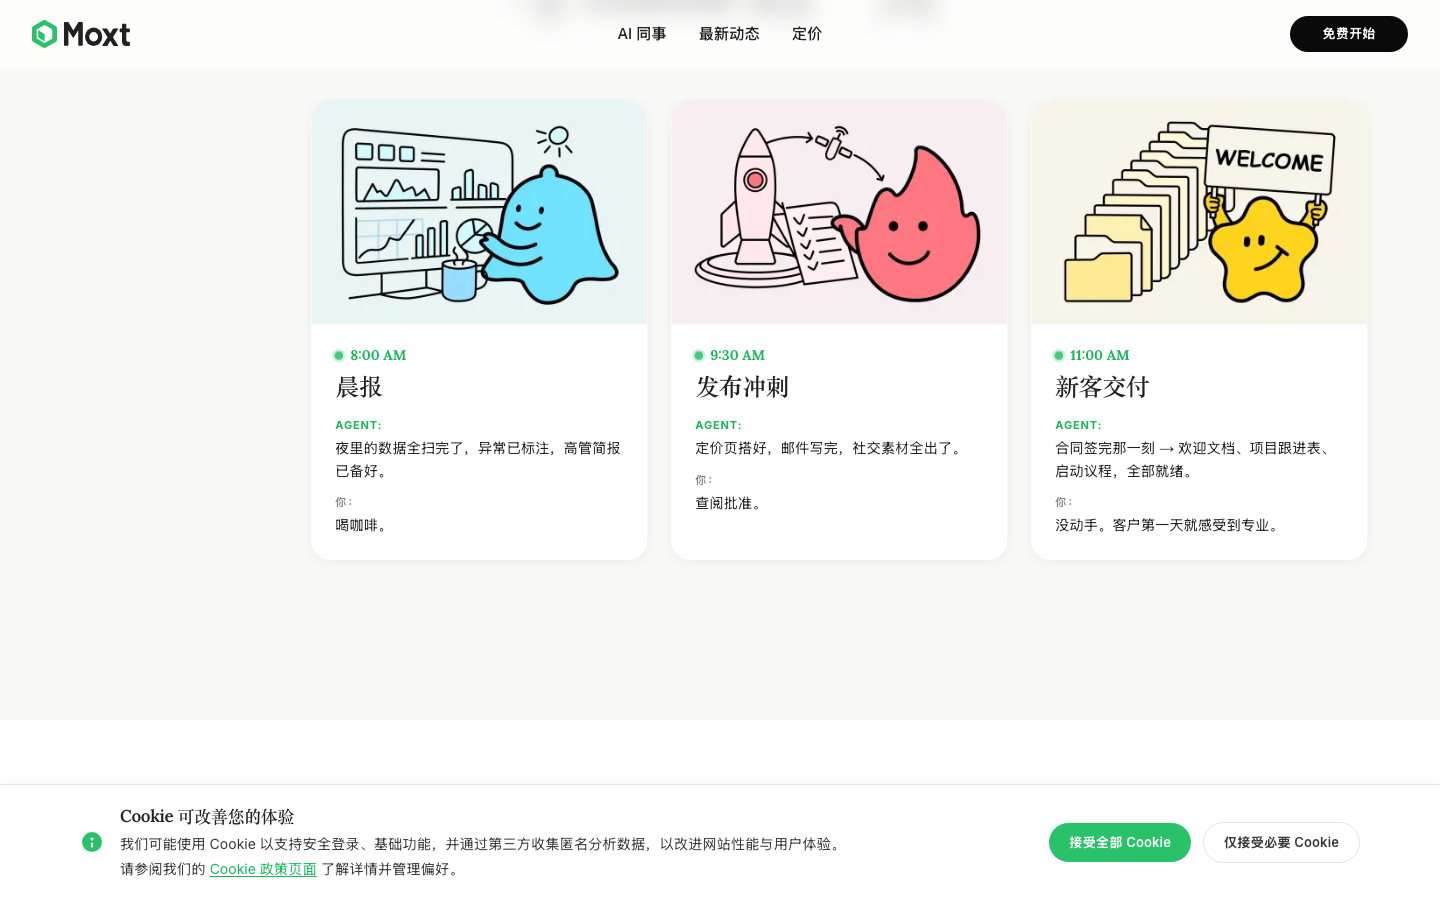The height and width of the screenshot is (900, 1440).
Task: Select the 新客交付 card title
Action: click(1102, 387)
